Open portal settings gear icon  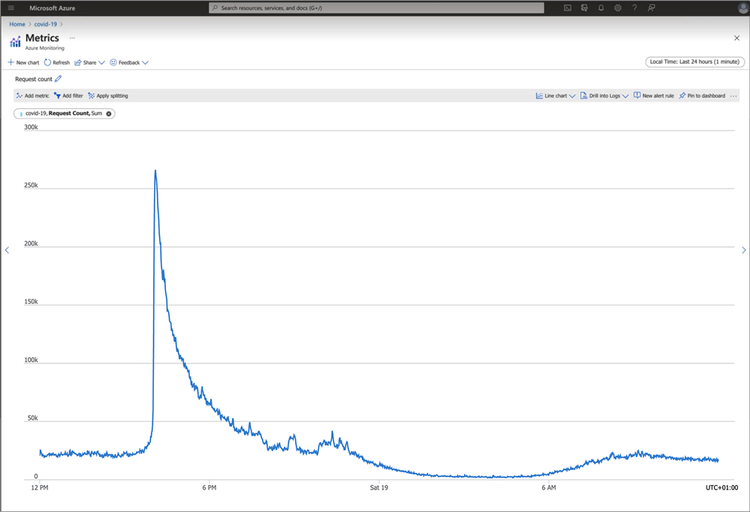(x=618, y=8)
